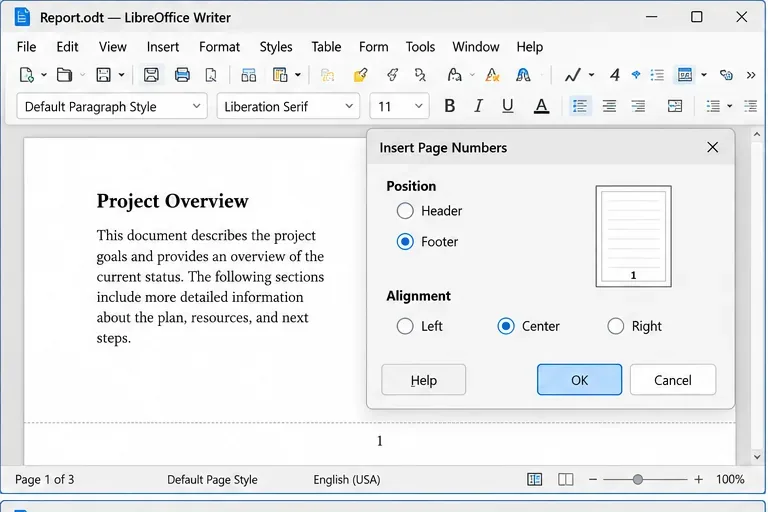The image size is (768, 512).
Task: Open the Edit menu
Action: (x=67, y=47)
